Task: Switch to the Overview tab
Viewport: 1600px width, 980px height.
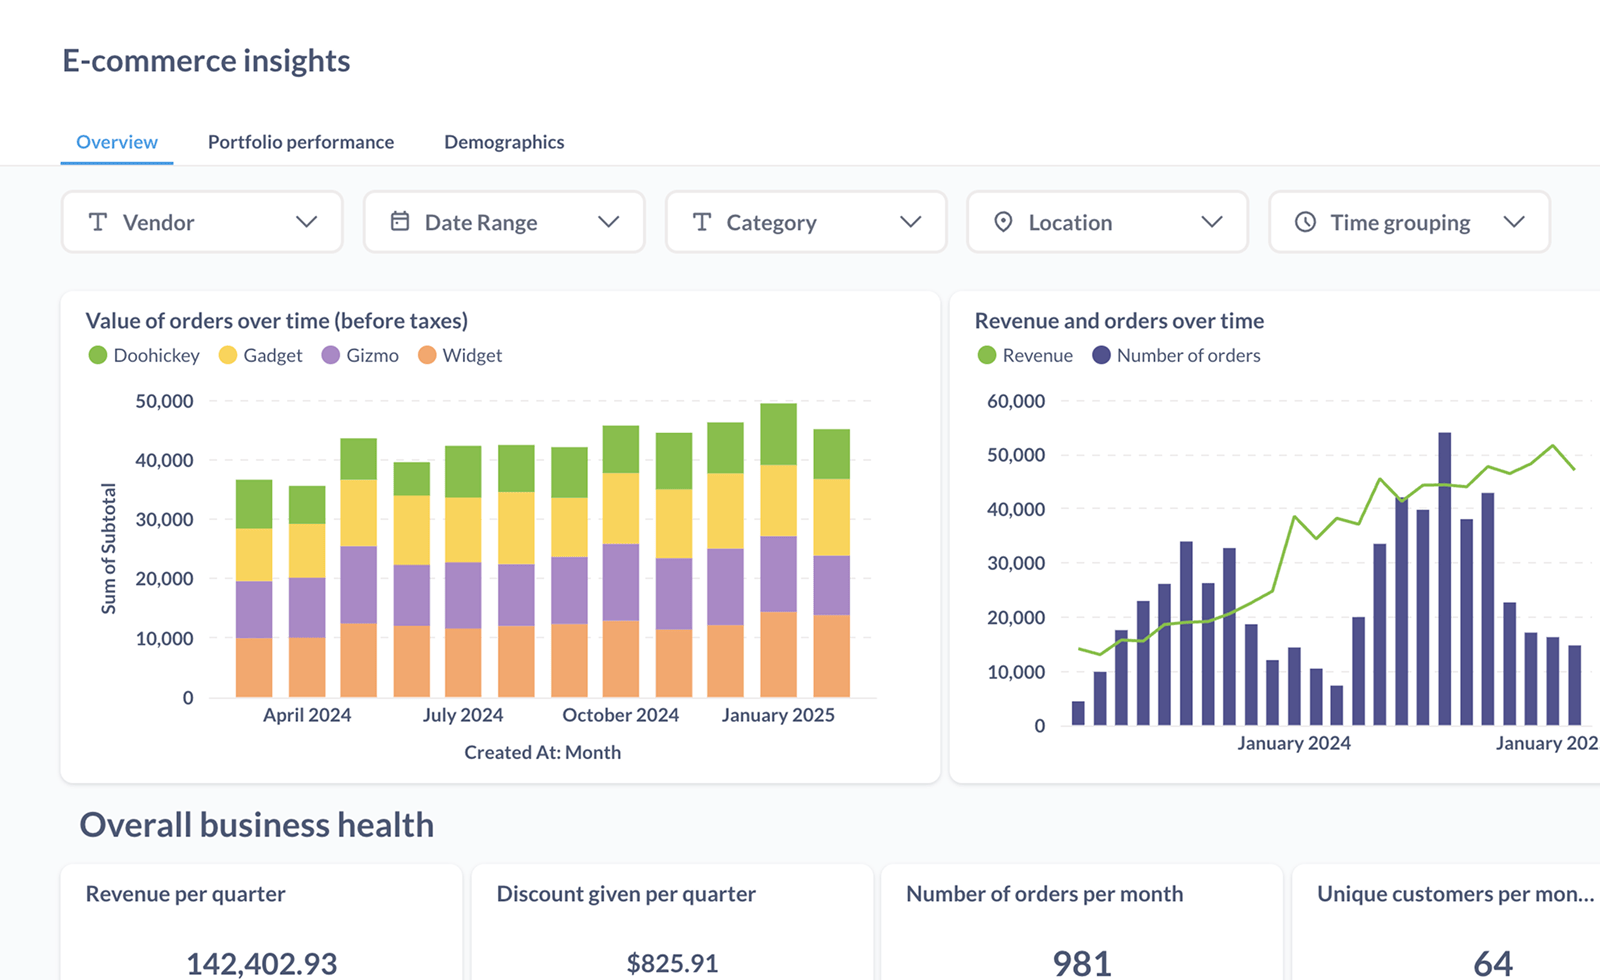Action: [x=117, y=142]
